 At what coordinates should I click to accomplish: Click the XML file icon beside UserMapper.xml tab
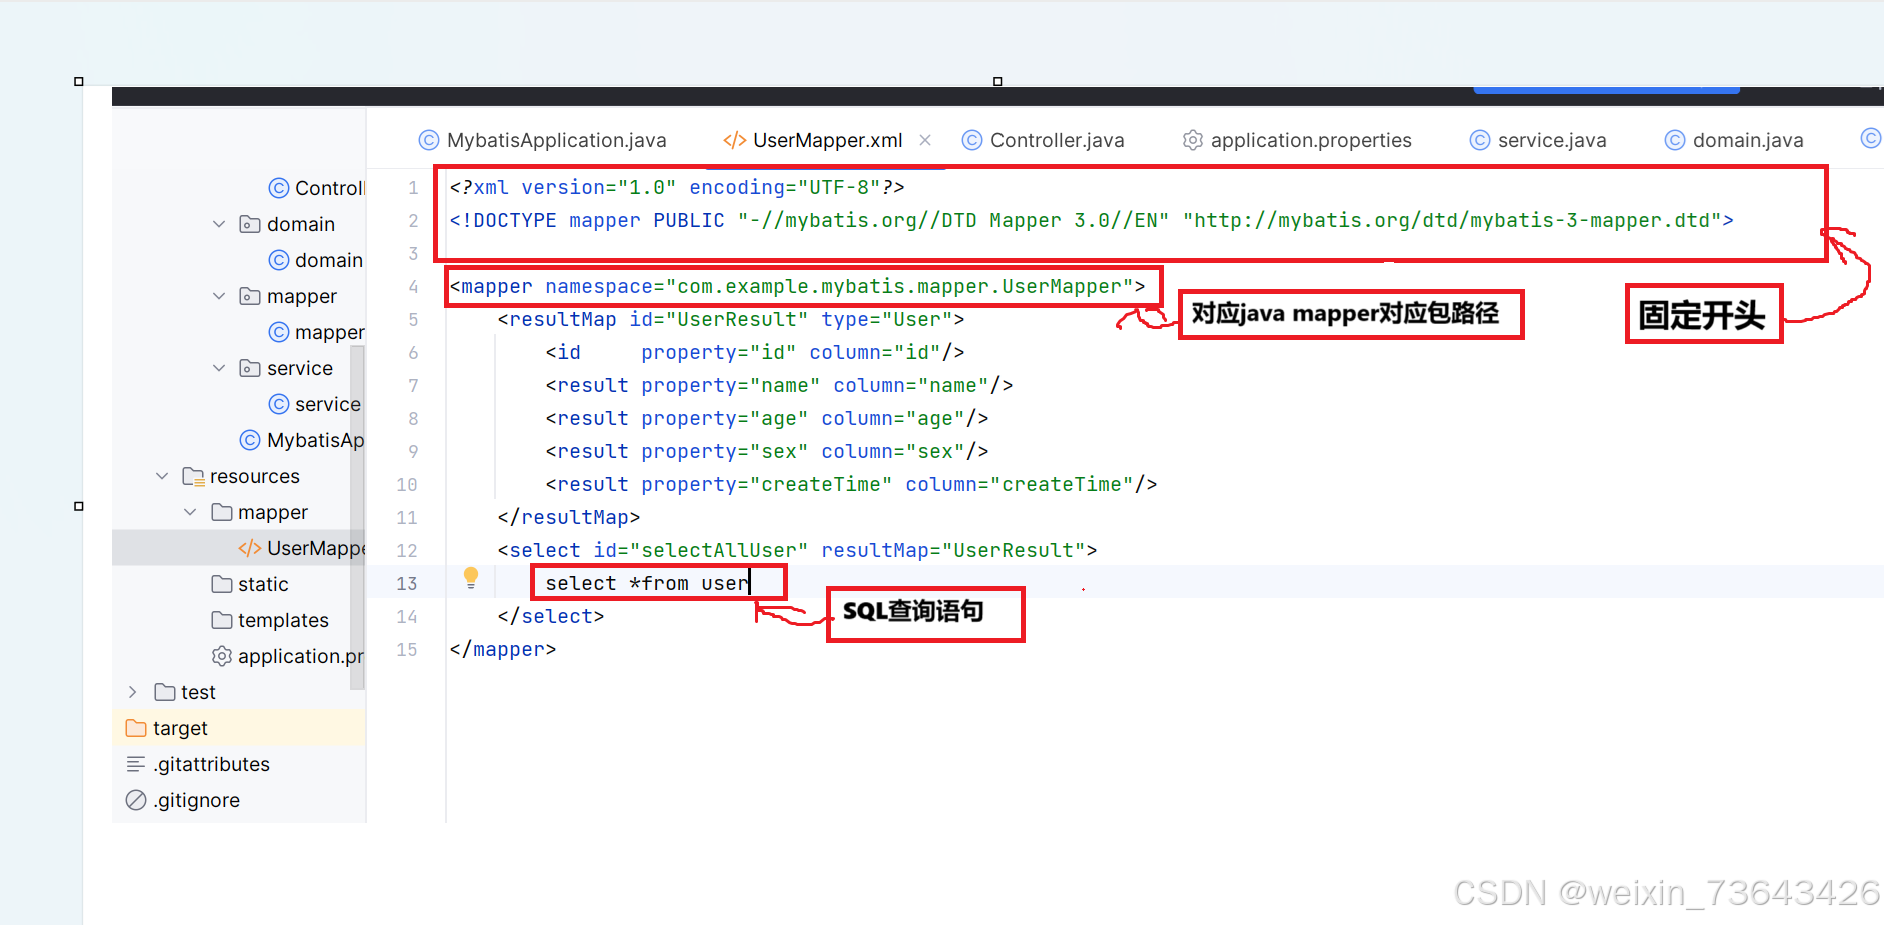[x=734, y=140]
